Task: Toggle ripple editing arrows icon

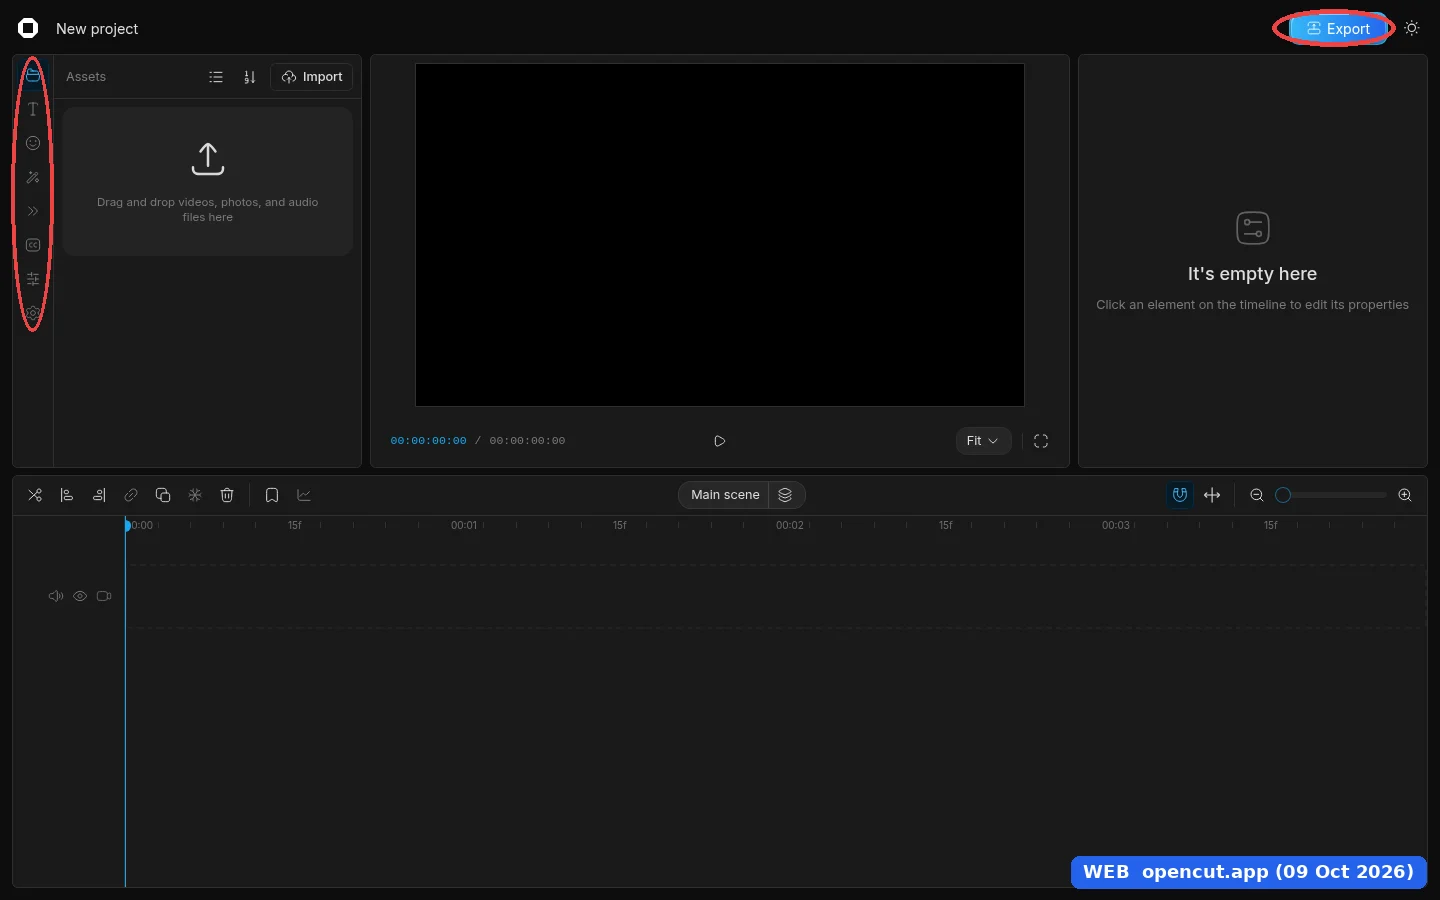Action: tap(1212, 495)
